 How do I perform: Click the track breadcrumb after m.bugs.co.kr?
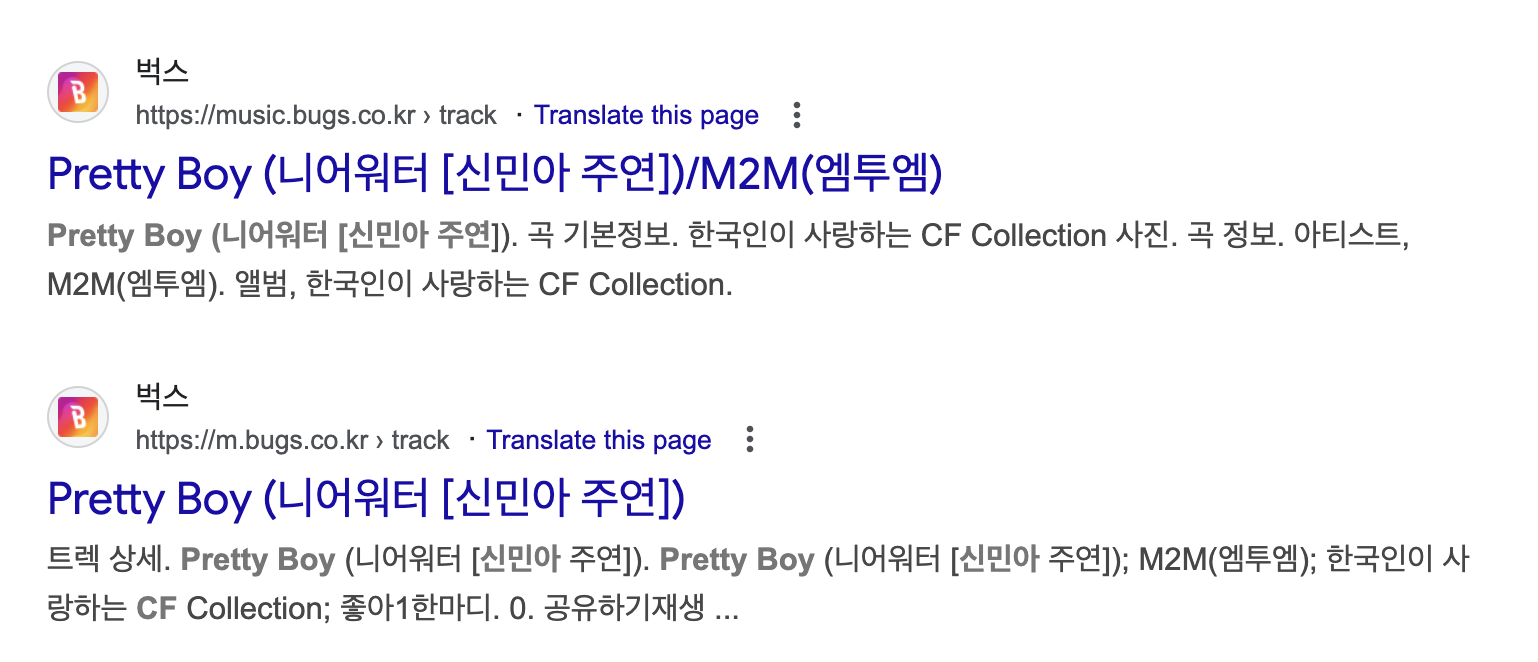420,440
